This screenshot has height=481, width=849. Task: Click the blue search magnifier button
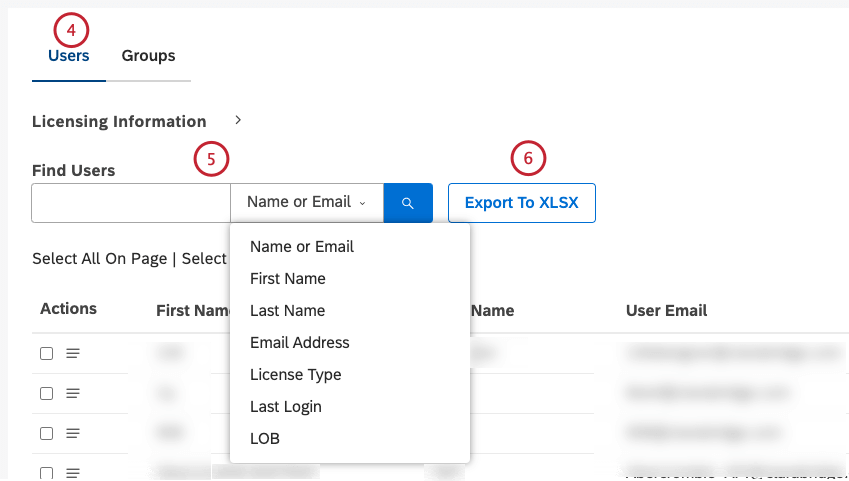[x=408, y=203]
